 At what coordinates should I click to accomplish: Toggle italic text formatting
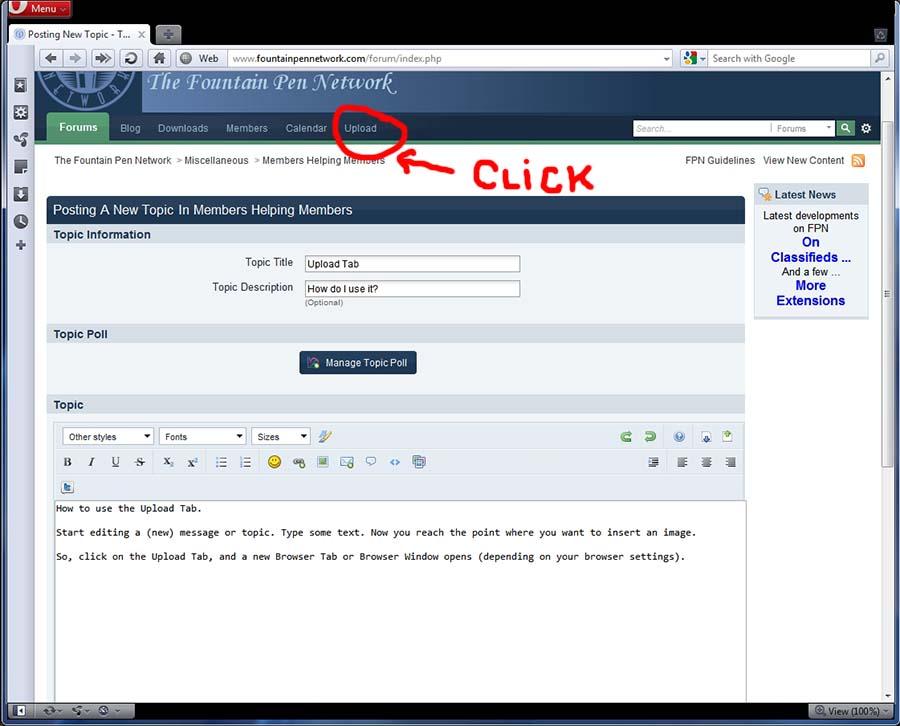pyautogui.click(x=91, y=462)
